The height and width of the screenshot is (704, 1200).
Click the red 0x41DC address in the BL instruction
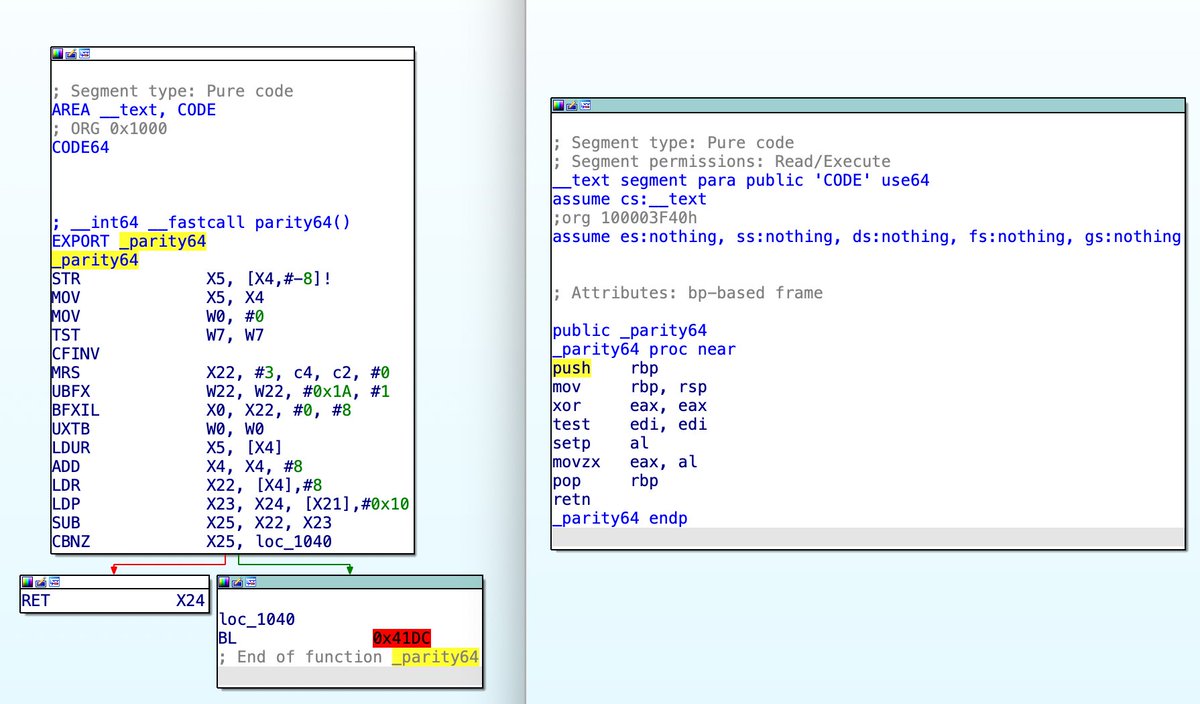tap(400, 637)
